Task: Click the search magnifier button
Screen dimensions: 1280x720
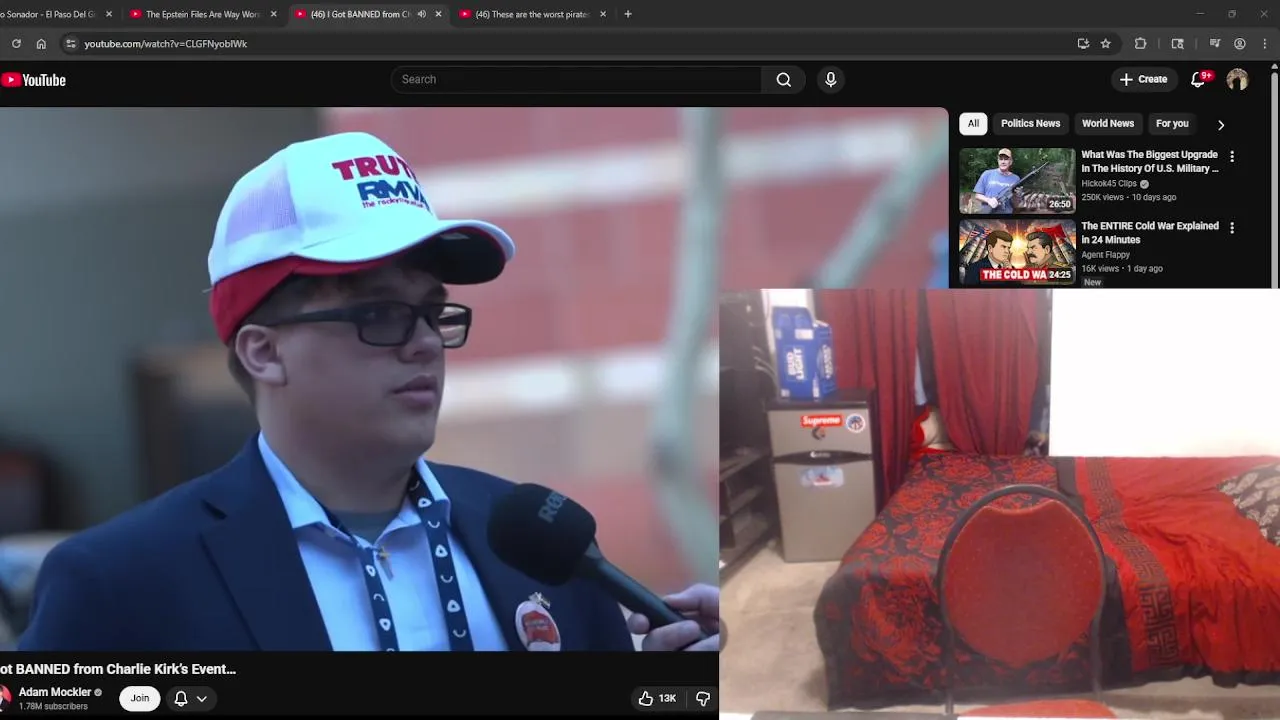Action: point(784,80)
